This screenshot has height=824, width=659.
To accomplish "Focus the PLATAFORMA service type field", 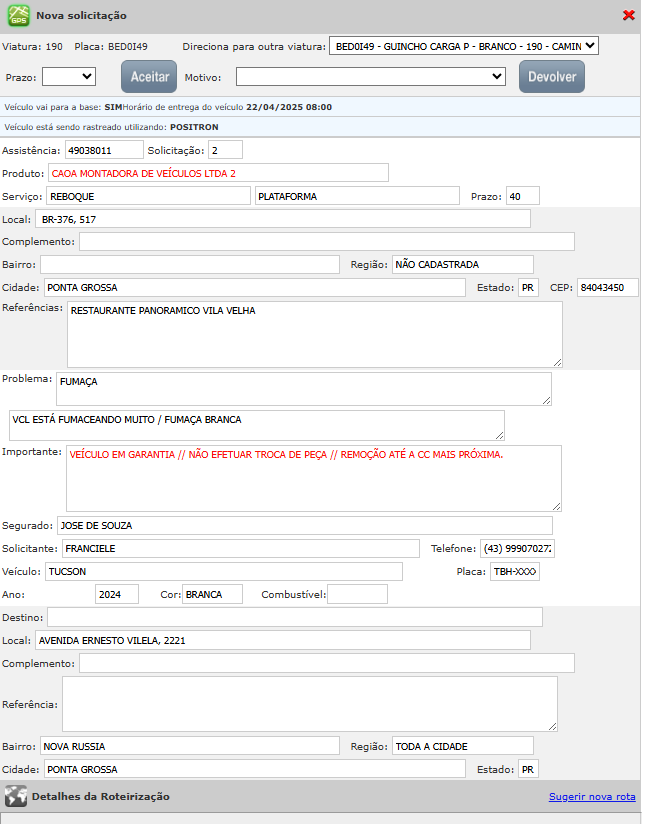I will pyautogui.click(x=356, y=196).
